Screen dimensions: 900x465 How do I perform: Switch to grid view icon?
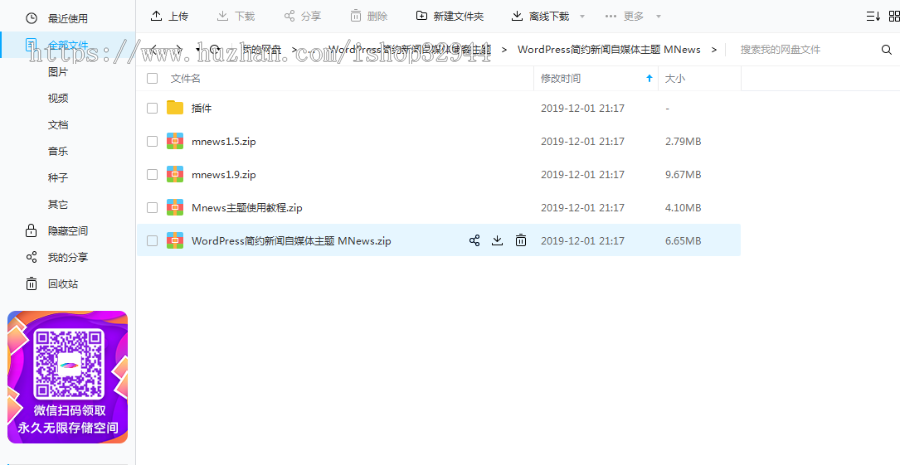[x=894, y=16]
